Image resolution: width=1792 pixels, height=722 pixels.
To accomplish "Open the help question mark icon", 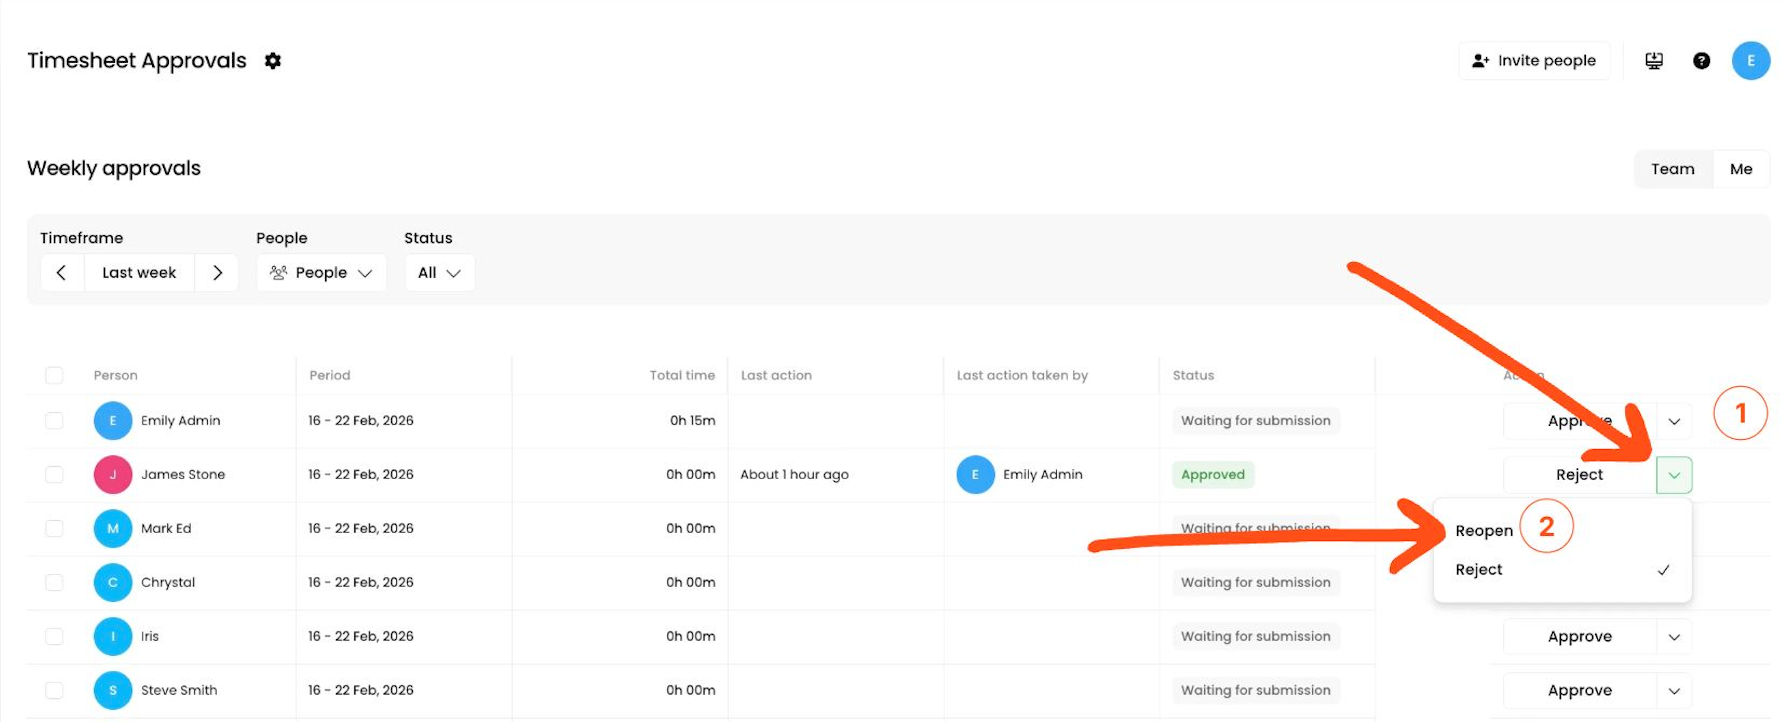I will point(1701,61).
